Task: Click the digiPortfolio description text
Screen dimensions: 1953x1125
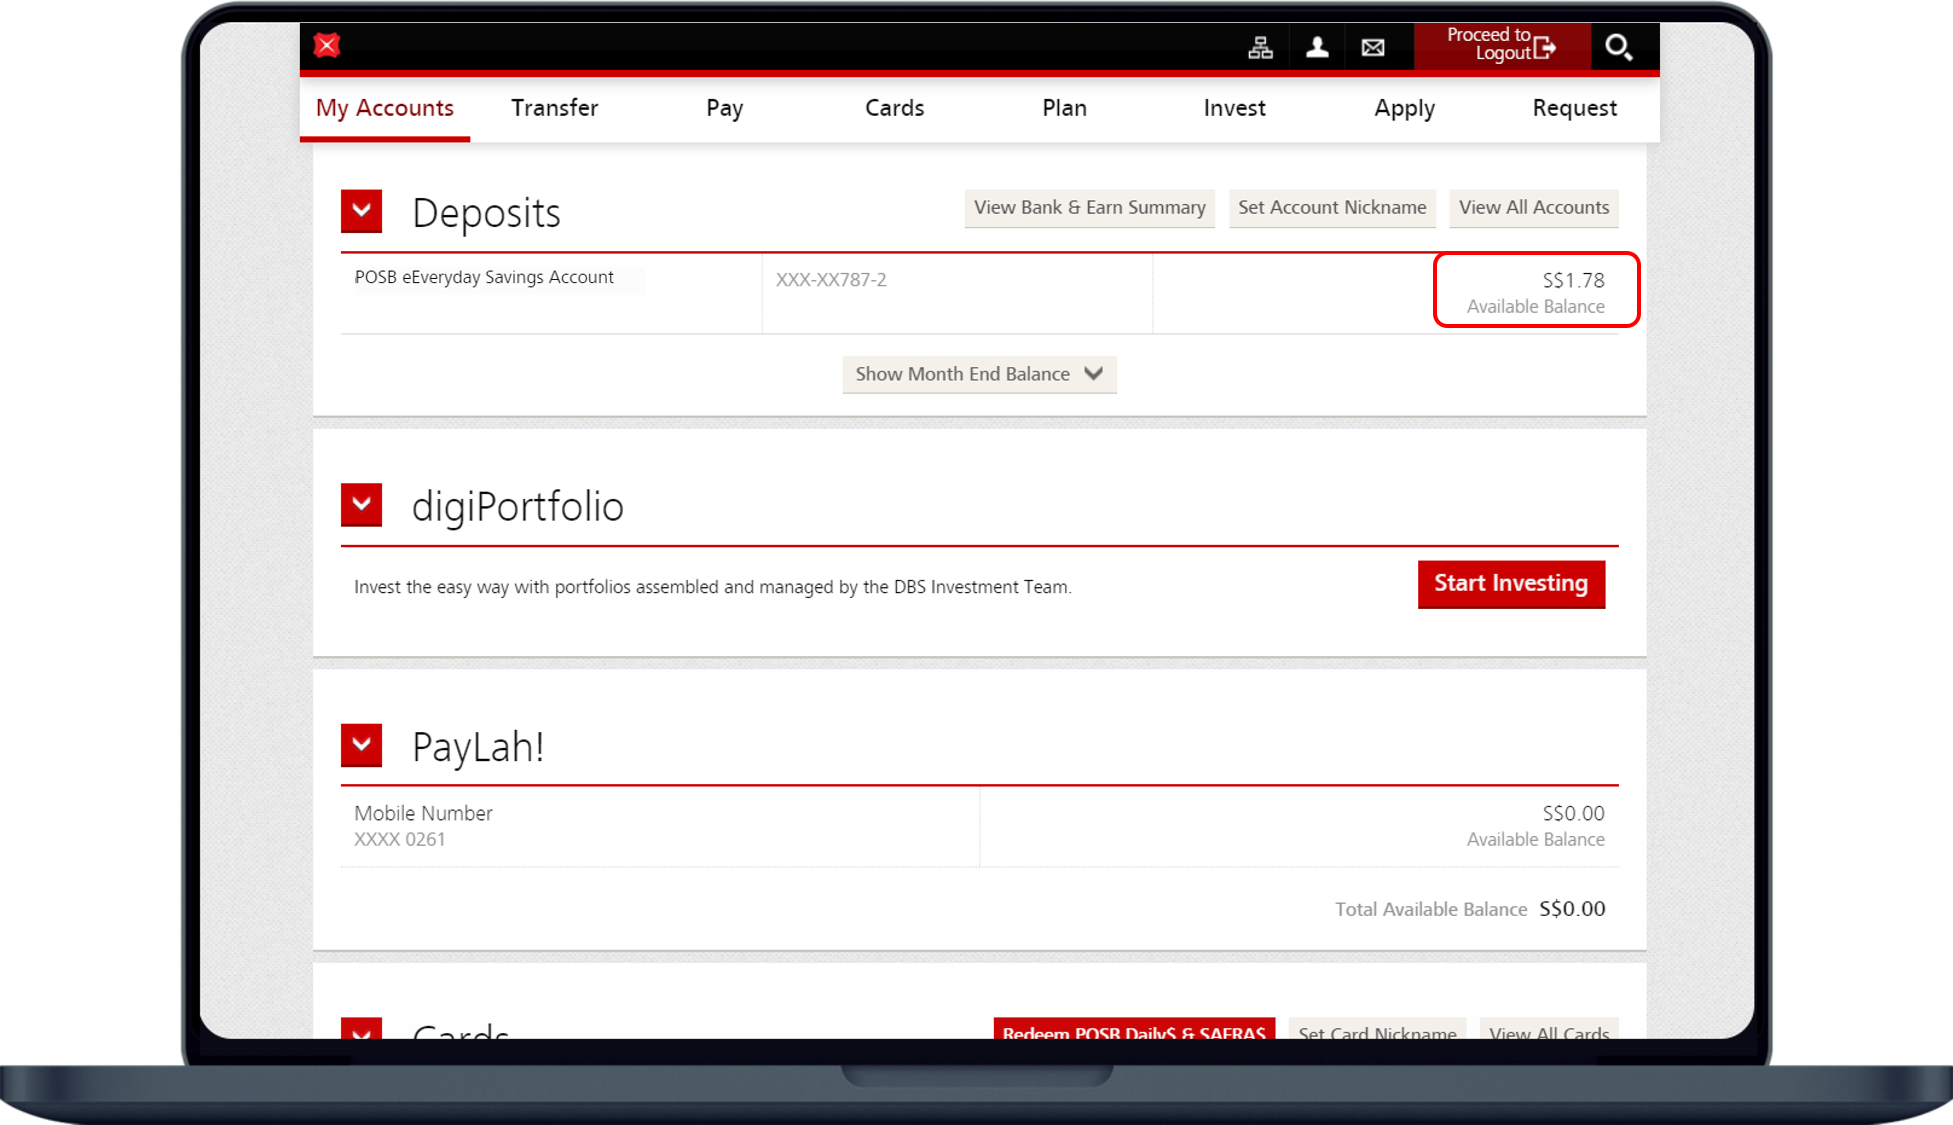Action: pyautogui.click(x=713, y=587)
